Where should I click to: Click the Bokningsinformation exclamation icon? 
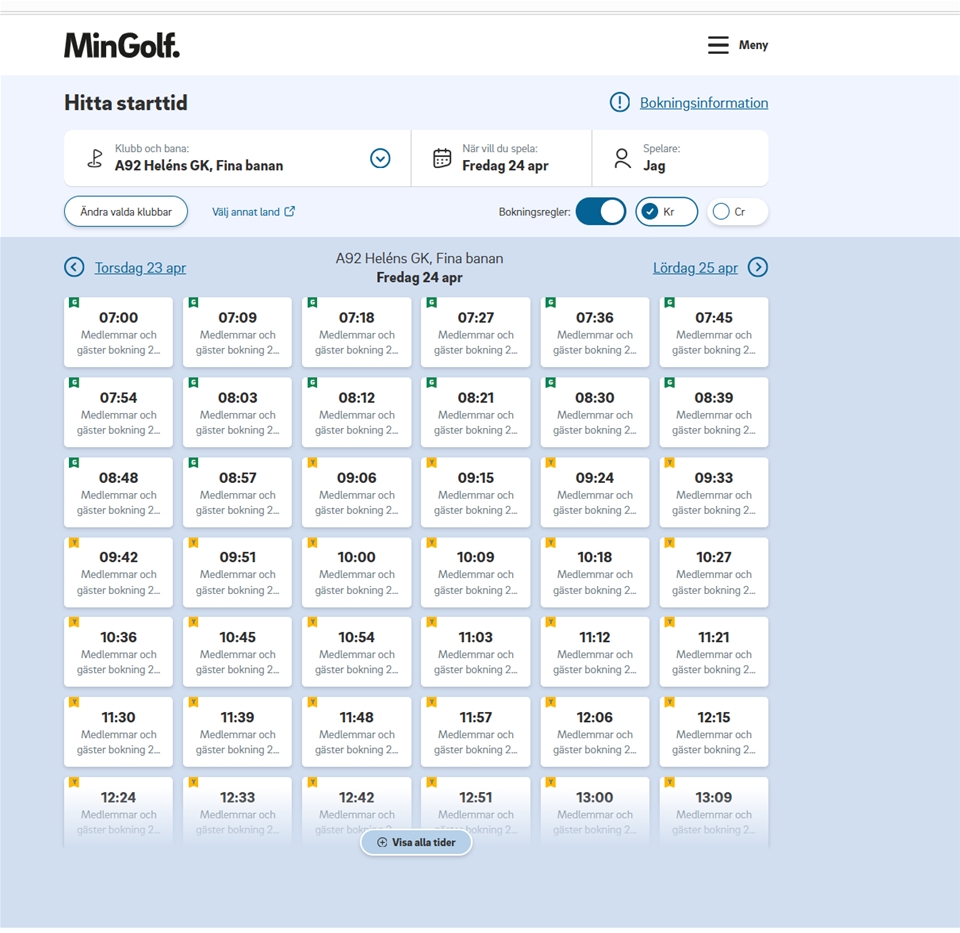click(x=620, y=103)
